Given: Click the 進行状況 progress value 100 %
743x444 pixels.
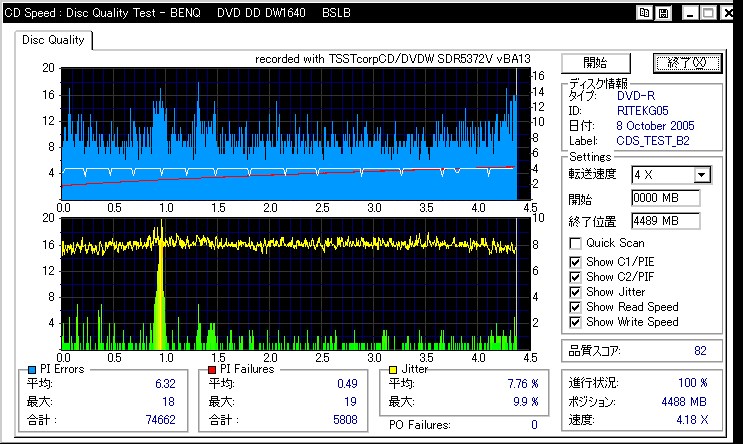Looking at the screenshot, I should (693, 382).
